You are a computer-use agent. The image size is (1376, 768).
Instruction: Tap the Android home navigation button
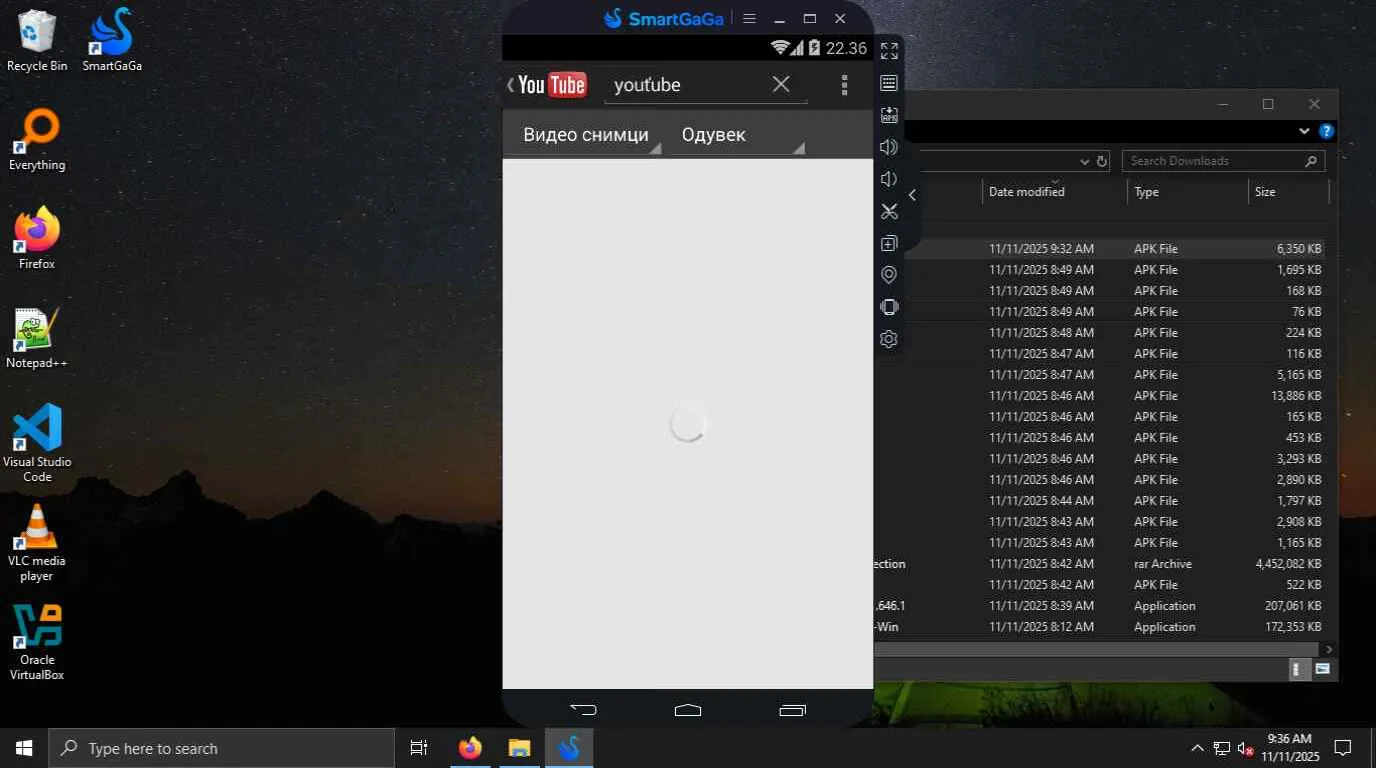[x=688, y=710]
